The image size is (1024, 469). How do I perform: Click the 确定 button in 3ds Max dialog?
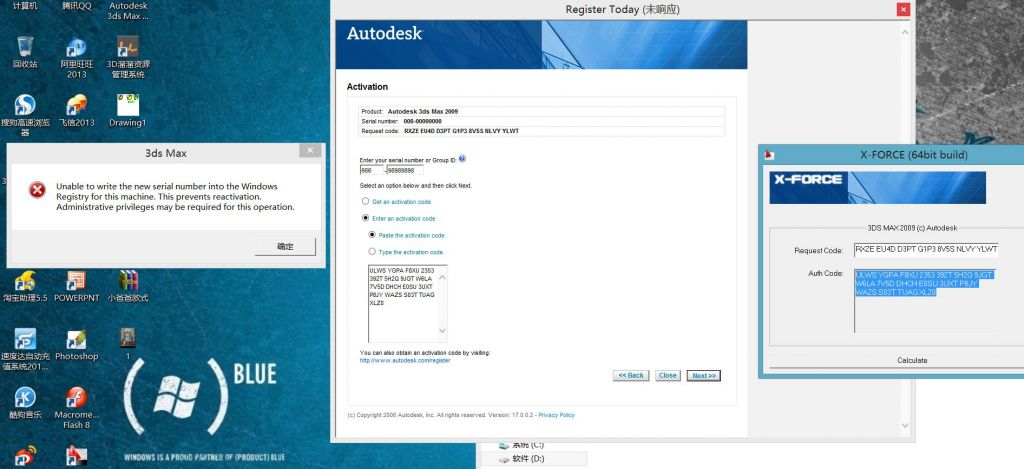[x=285, y=247]
